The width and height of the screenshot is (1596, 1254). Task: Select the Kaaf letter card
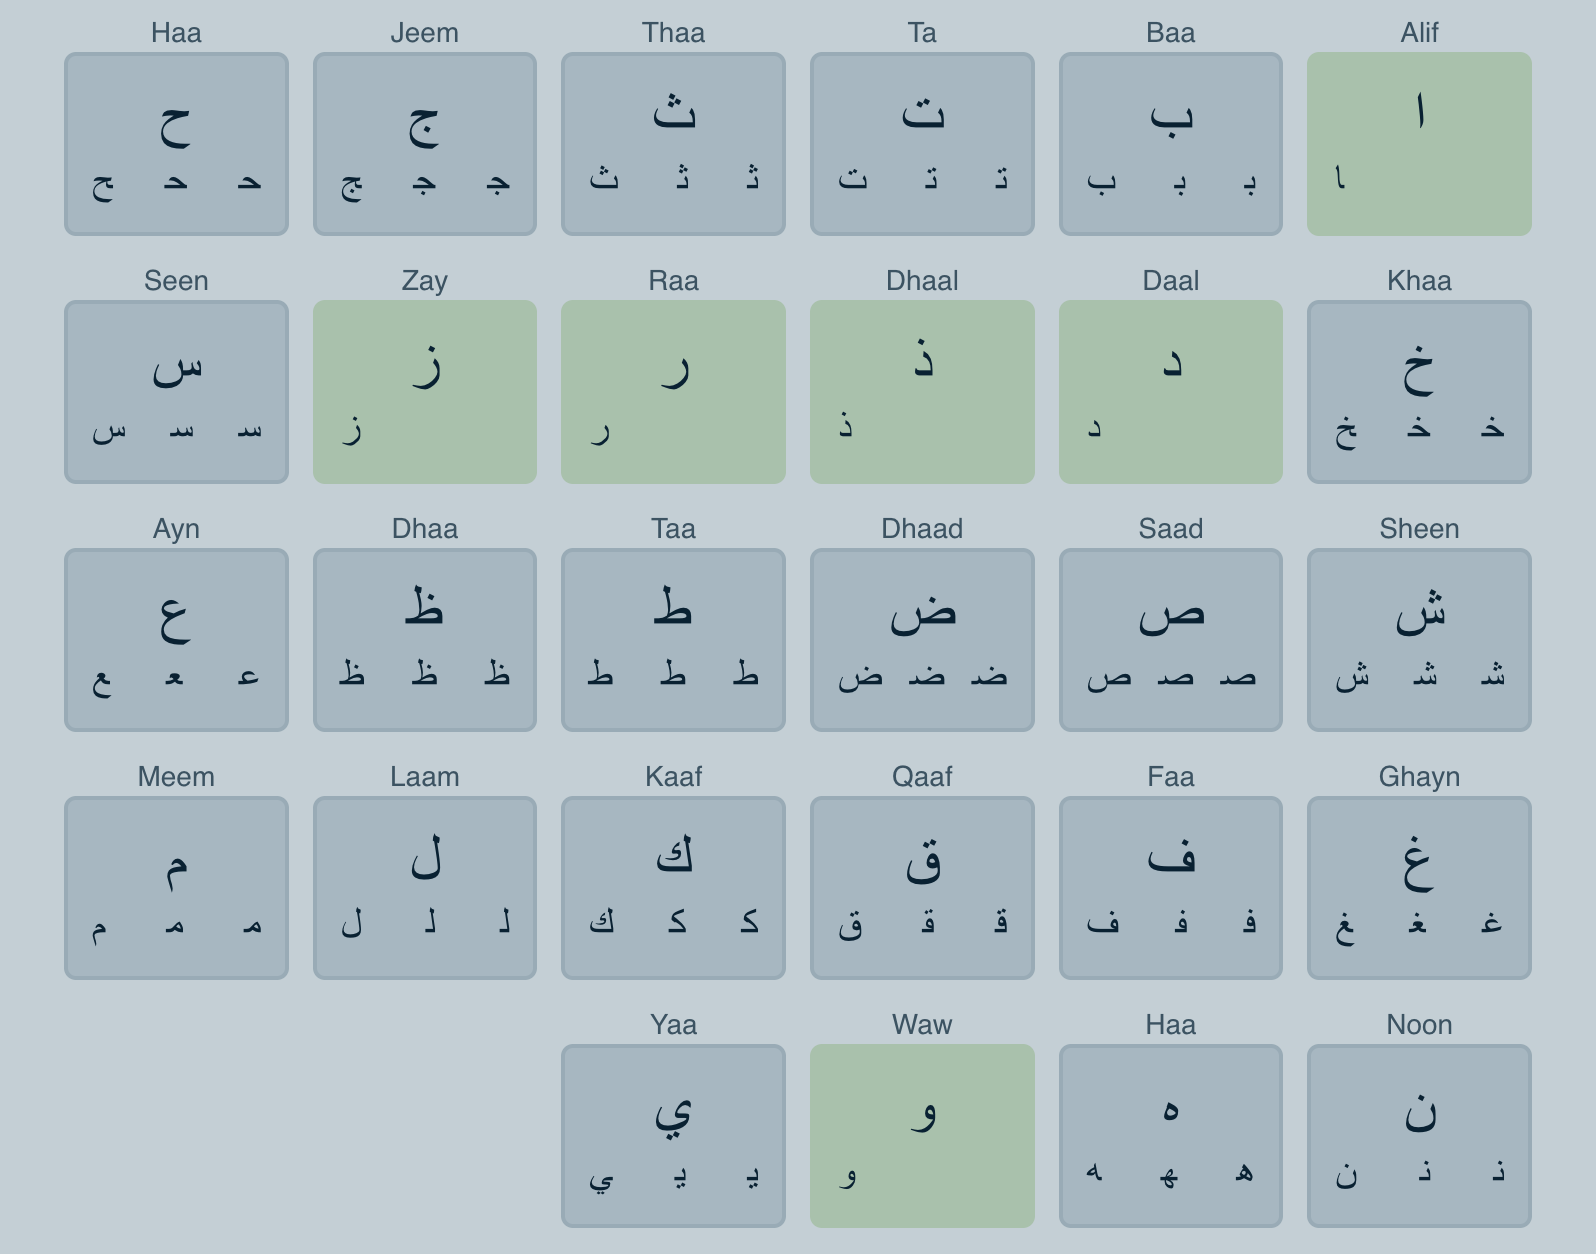[x=673, y=888]
